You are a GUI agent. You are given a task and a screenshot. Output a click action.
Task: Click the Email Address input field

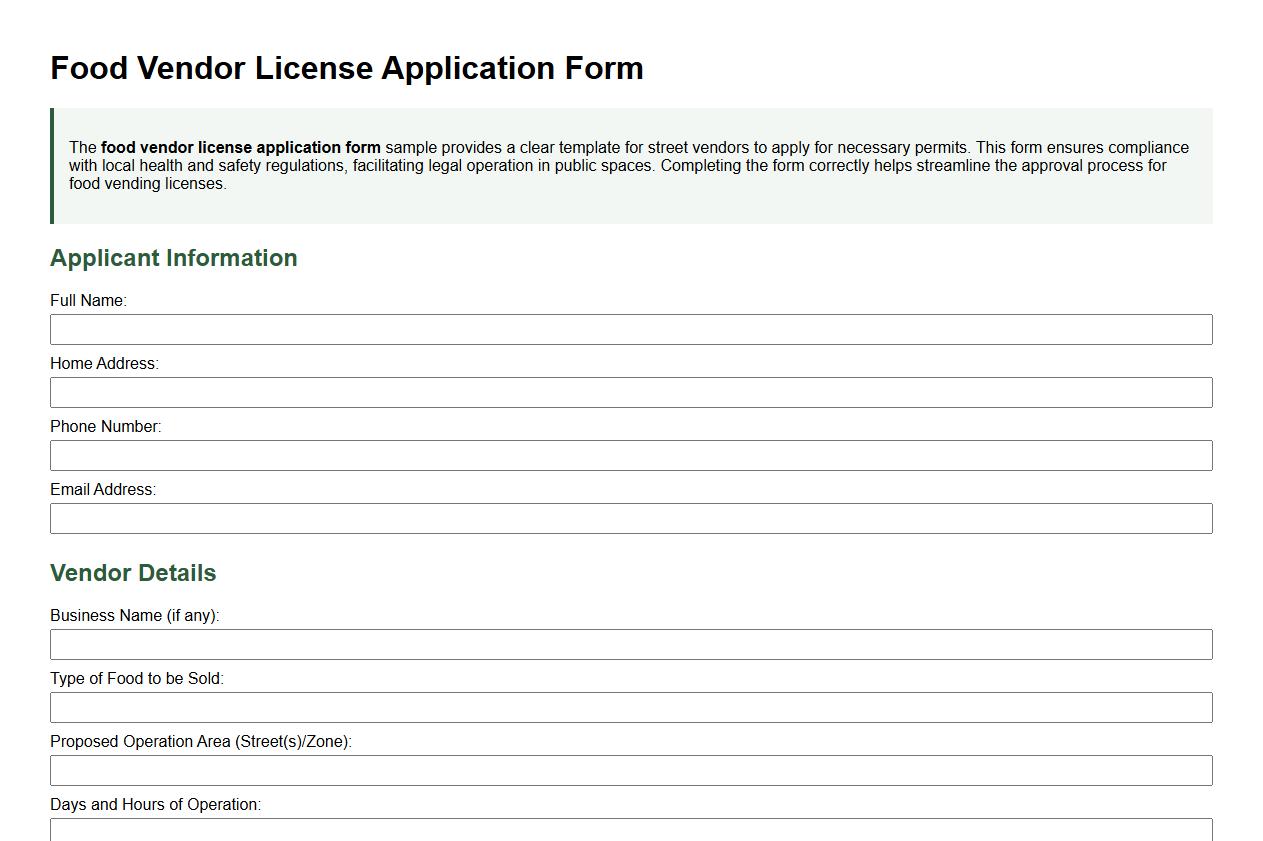point(630,518)
